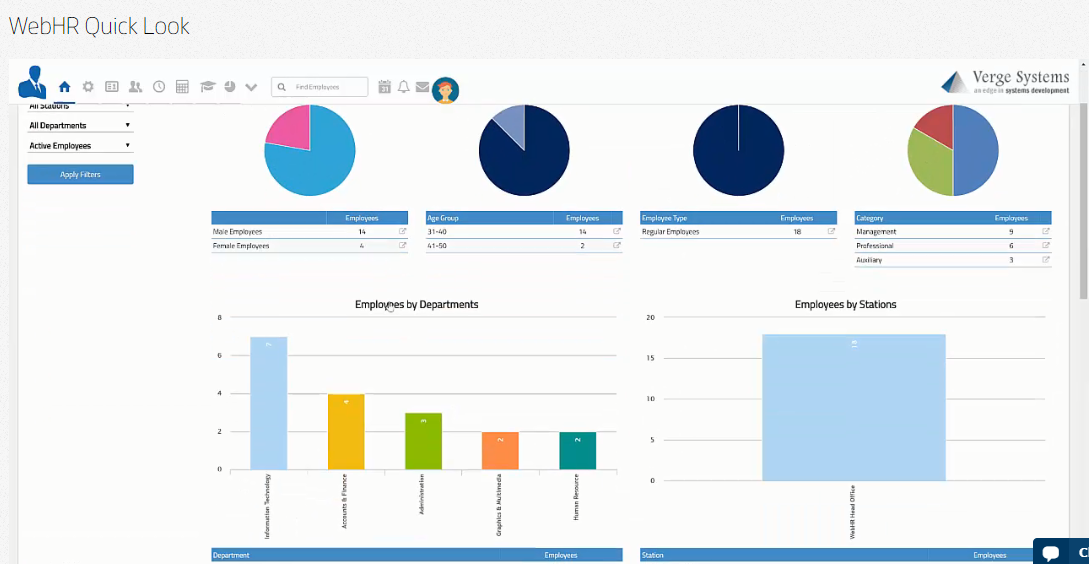Screen dimensions: 1089x564
Task: Click the Category column header
Action: 870,218
